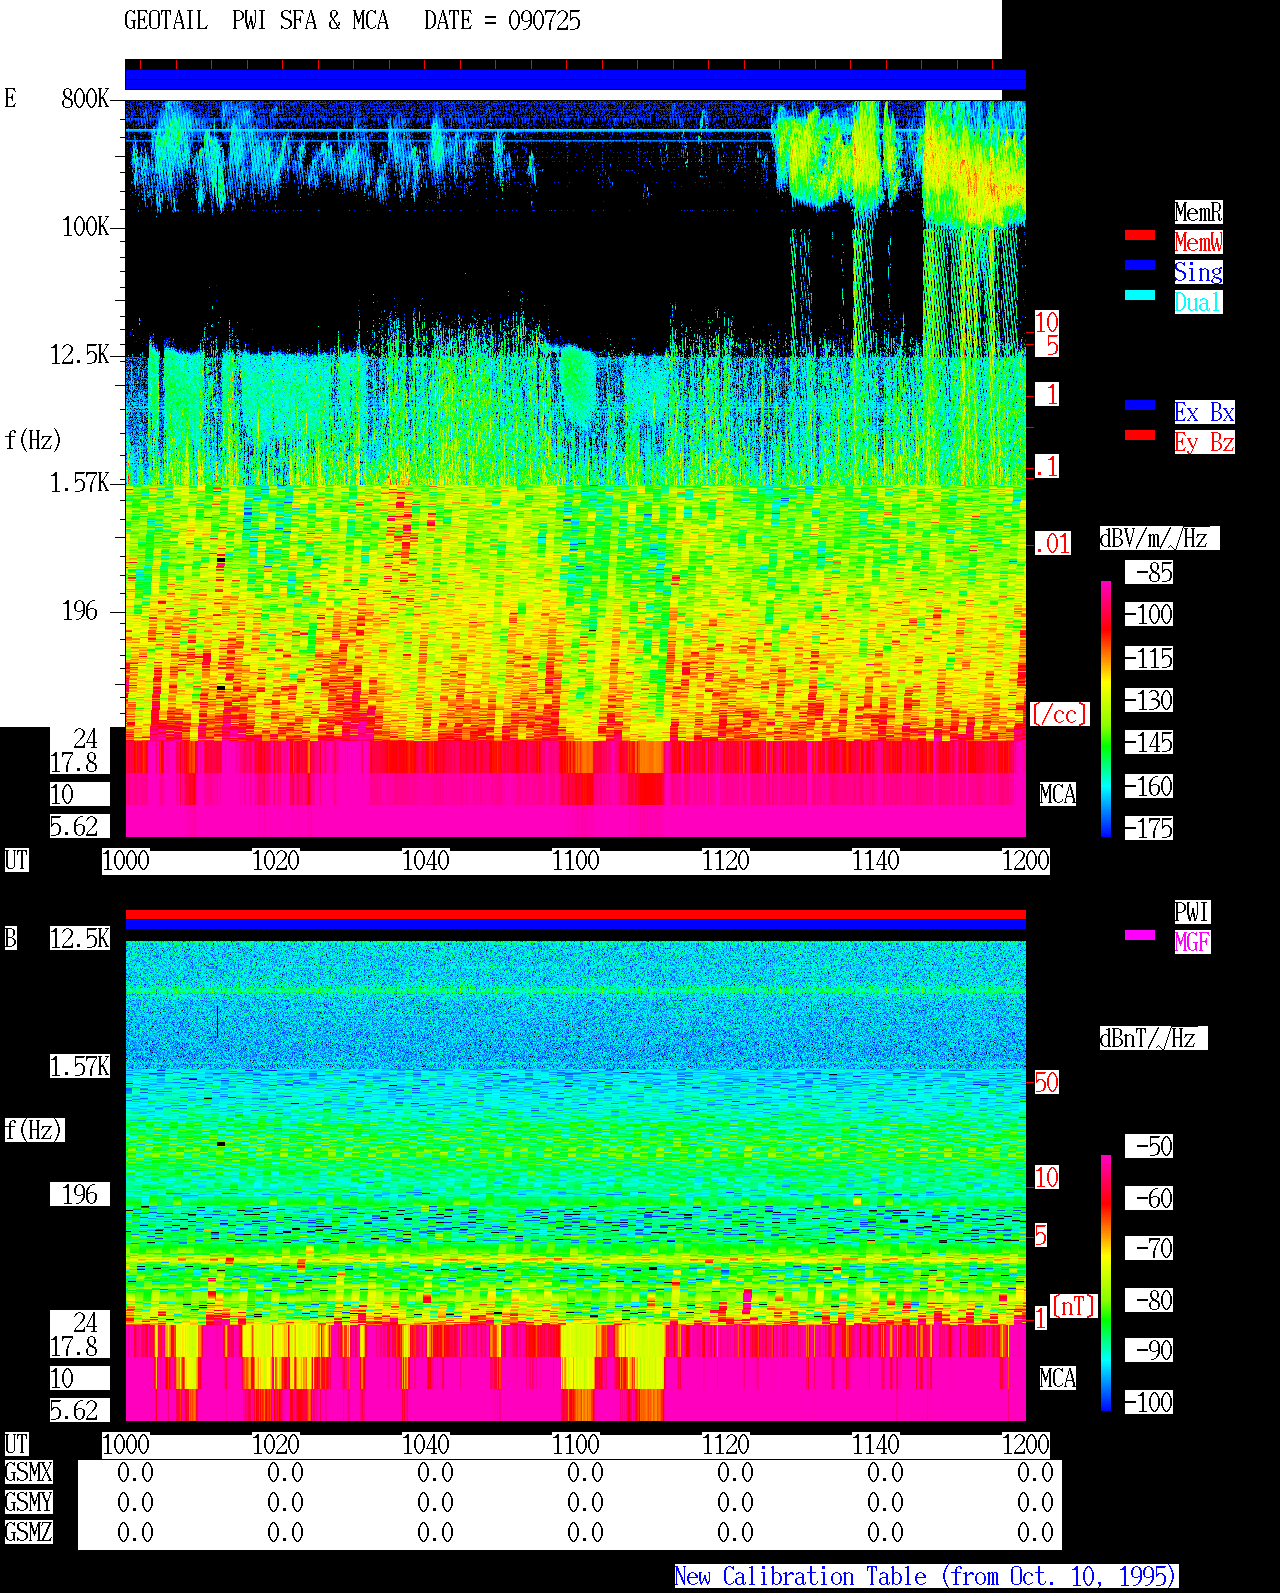Click the New Calibration Table link
1280x1593 pixels.
(x=926, y=1576)
